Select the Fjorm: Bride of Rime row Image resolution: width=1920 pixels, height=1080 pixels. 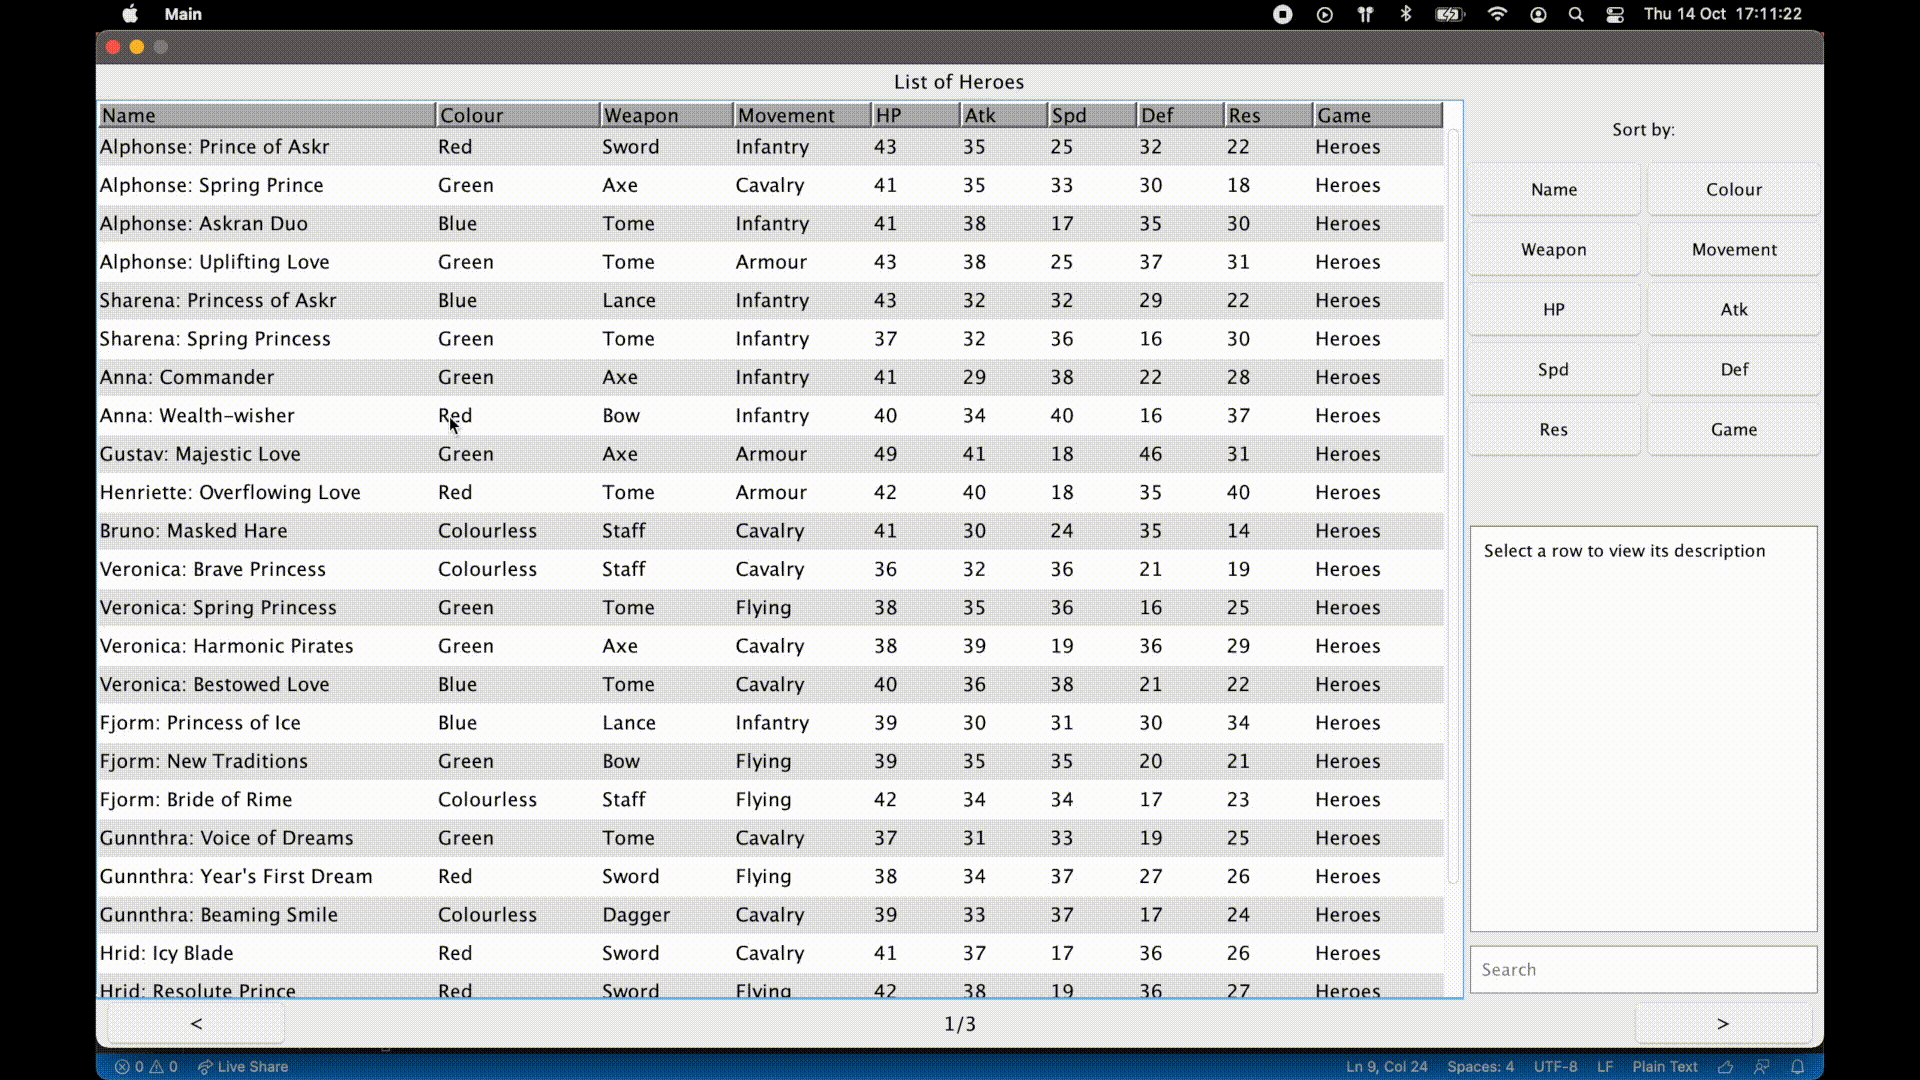click(771, 800)
